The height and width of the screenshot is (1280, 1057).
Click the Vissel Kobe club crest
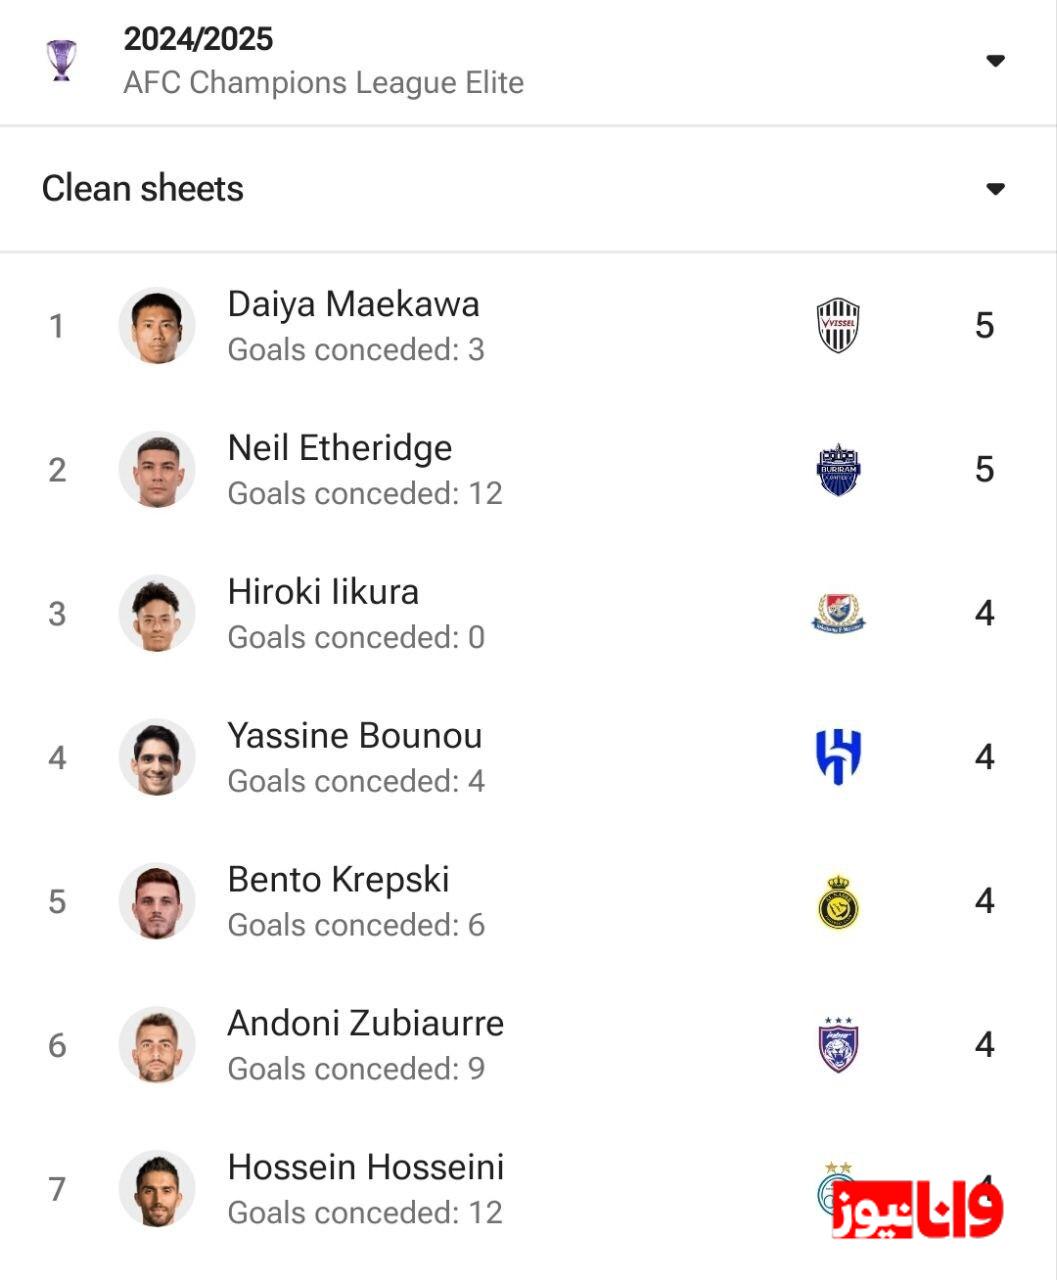838,326
